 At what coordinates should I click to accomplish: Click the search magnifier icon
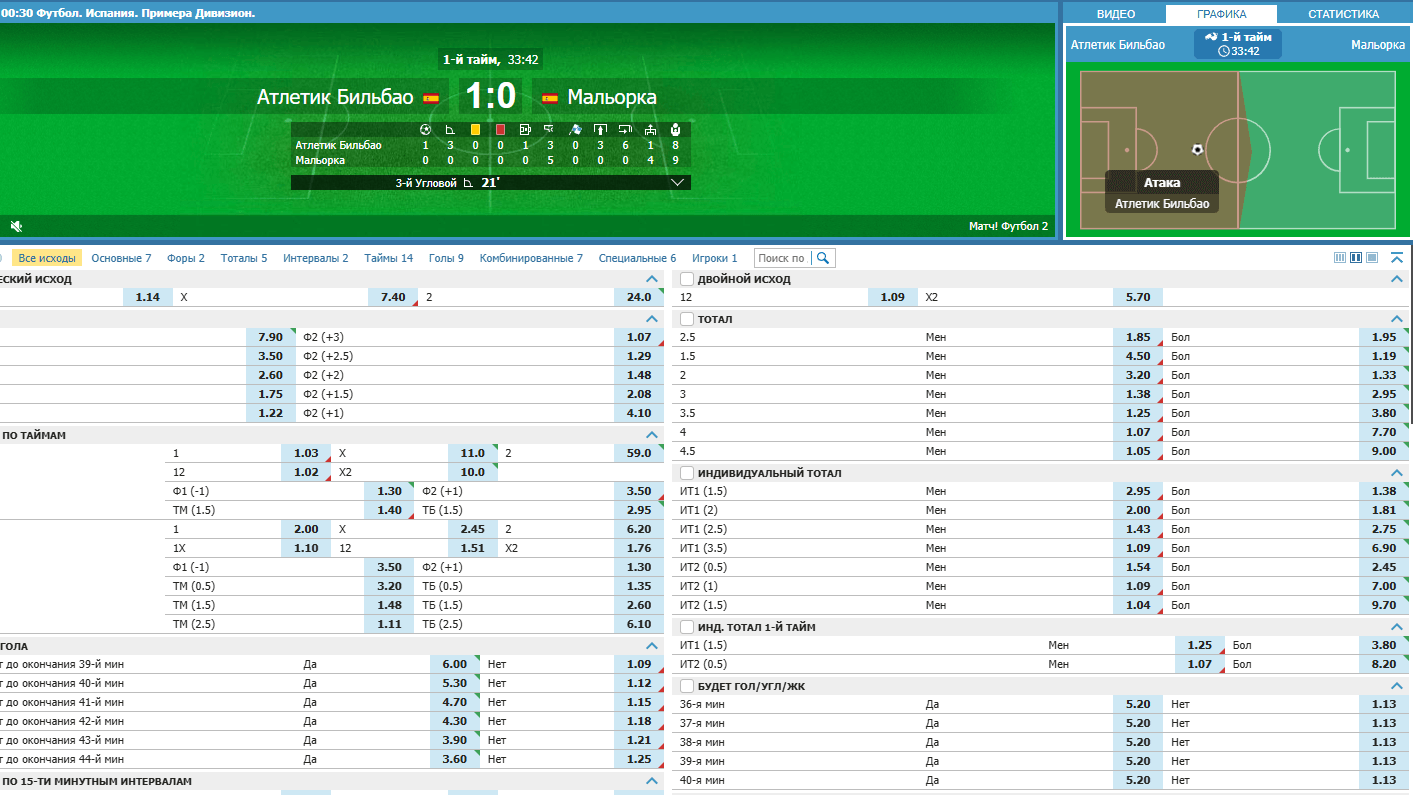823,258
